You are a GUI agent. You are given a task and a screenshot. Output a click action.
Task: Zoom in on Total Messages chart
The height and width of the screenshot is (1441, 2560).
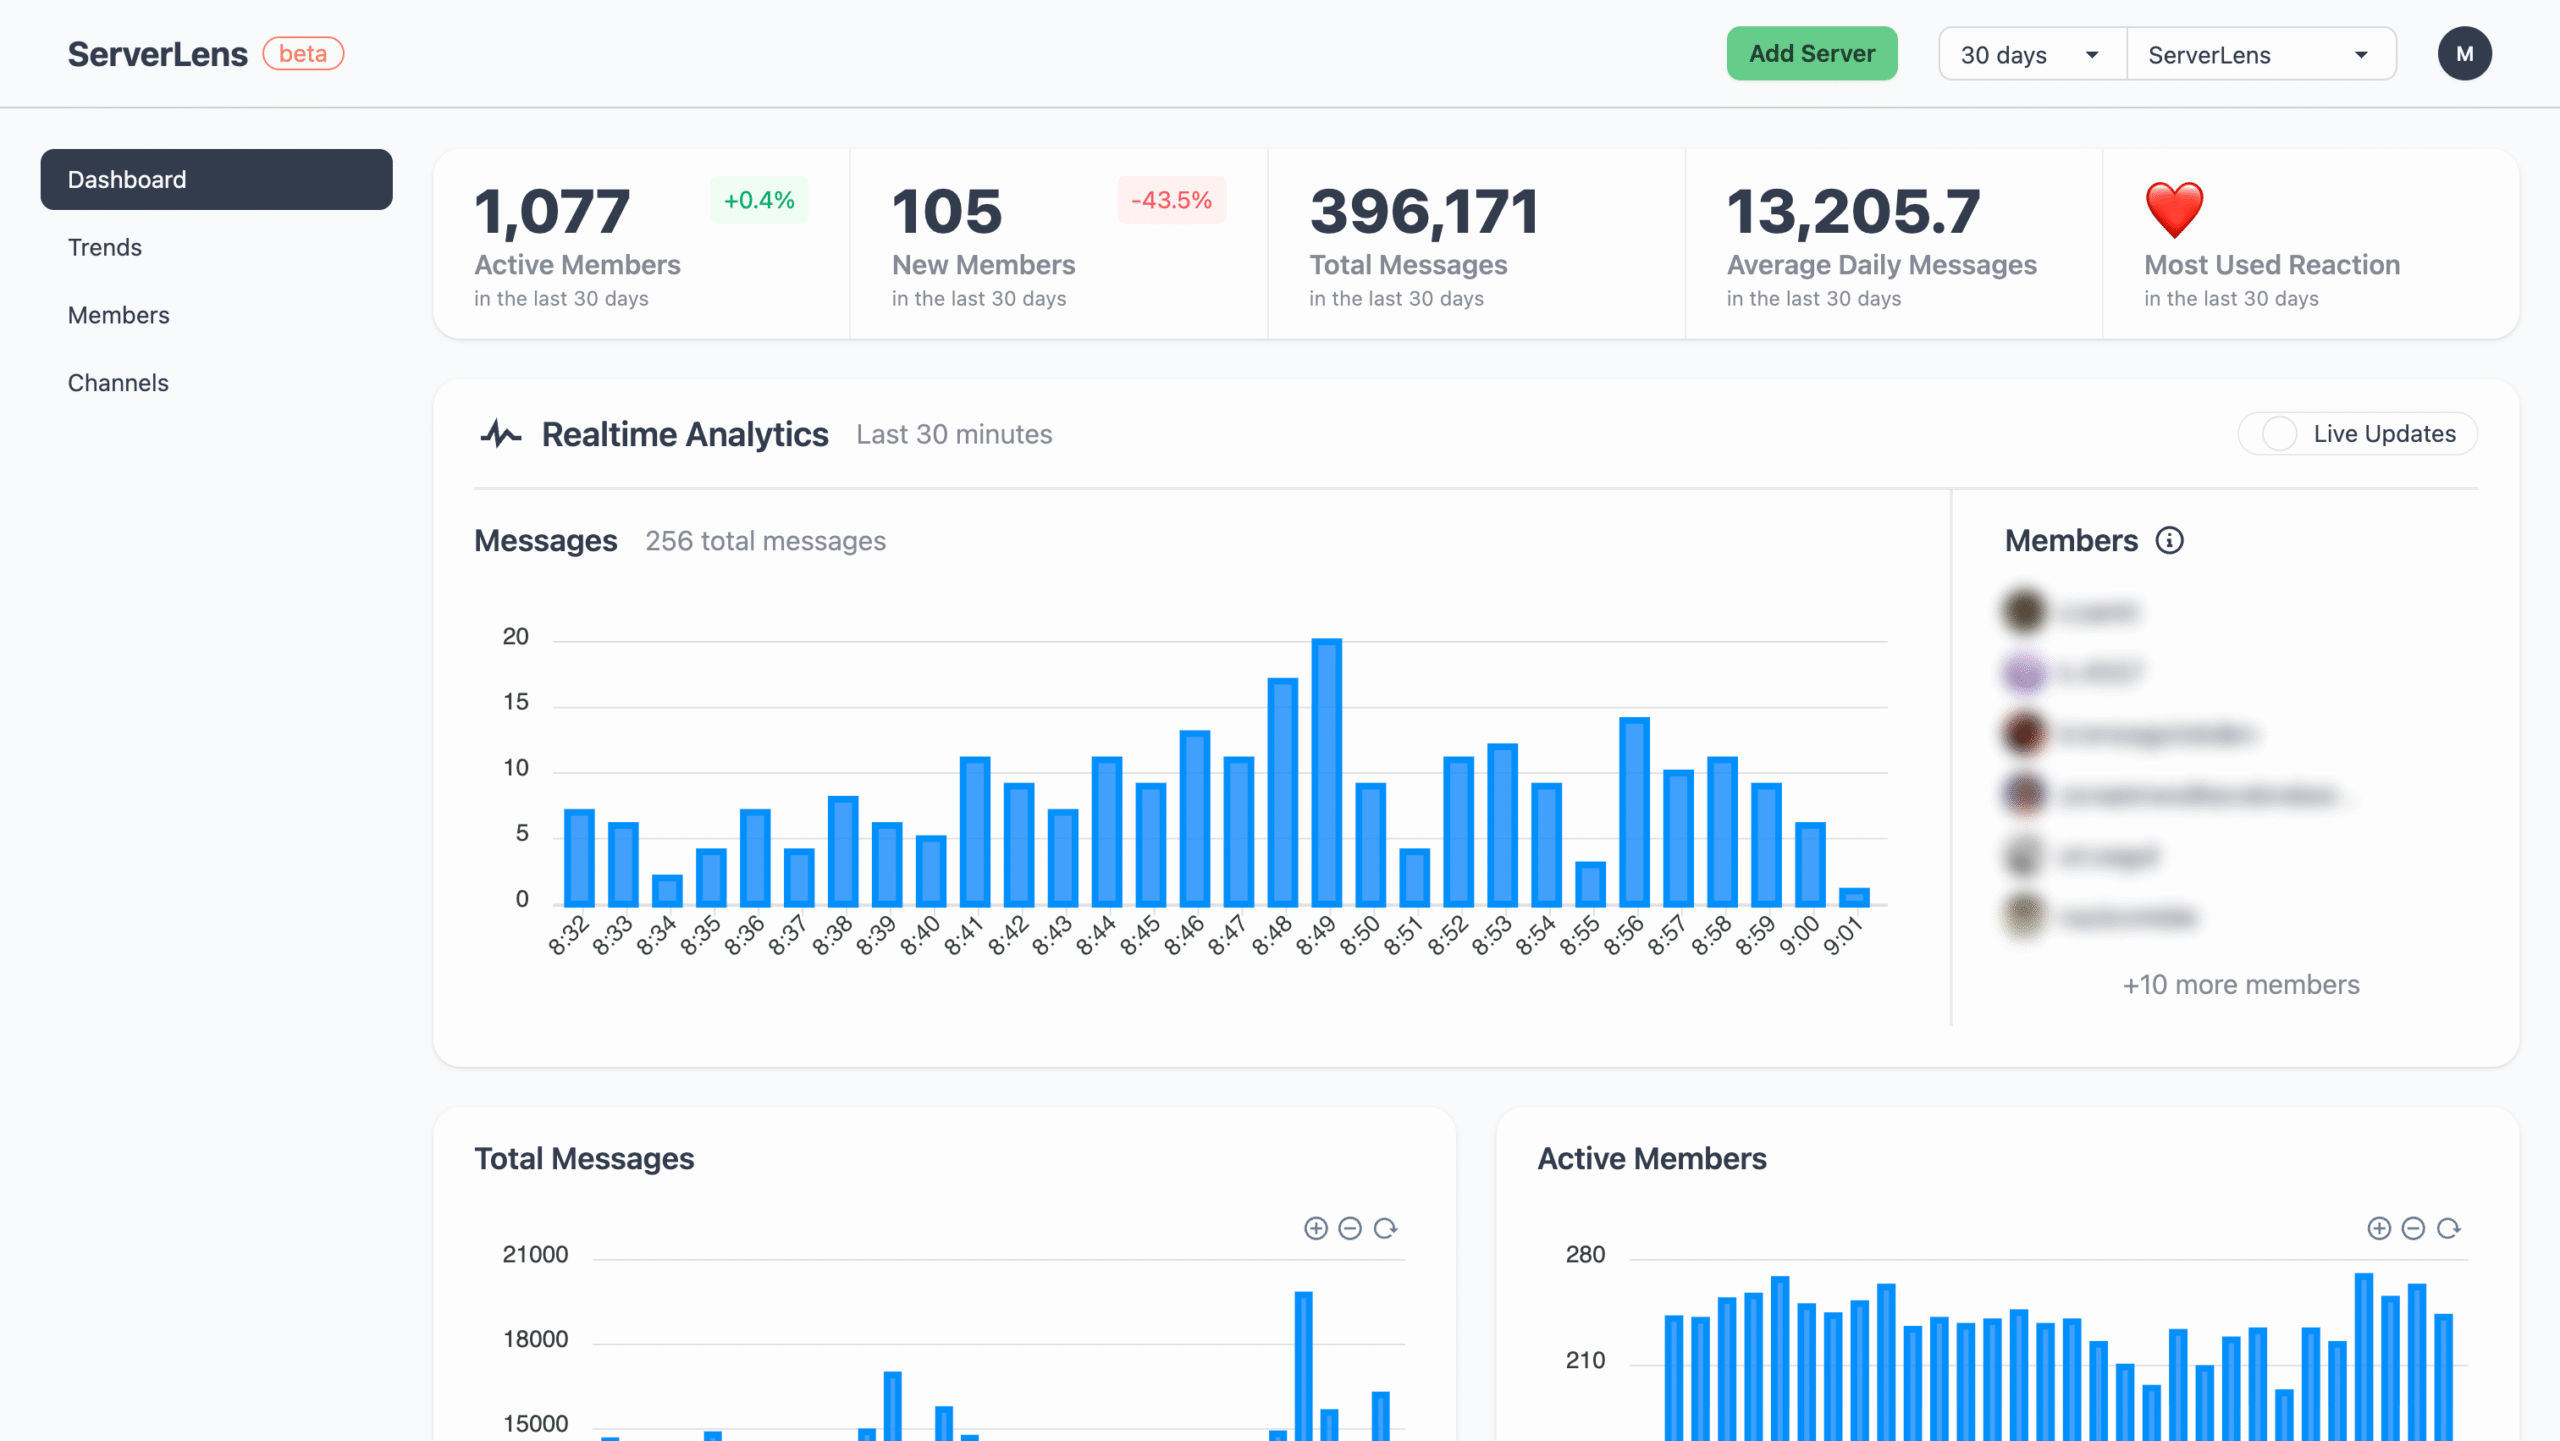click(x=1316, y=1228)
